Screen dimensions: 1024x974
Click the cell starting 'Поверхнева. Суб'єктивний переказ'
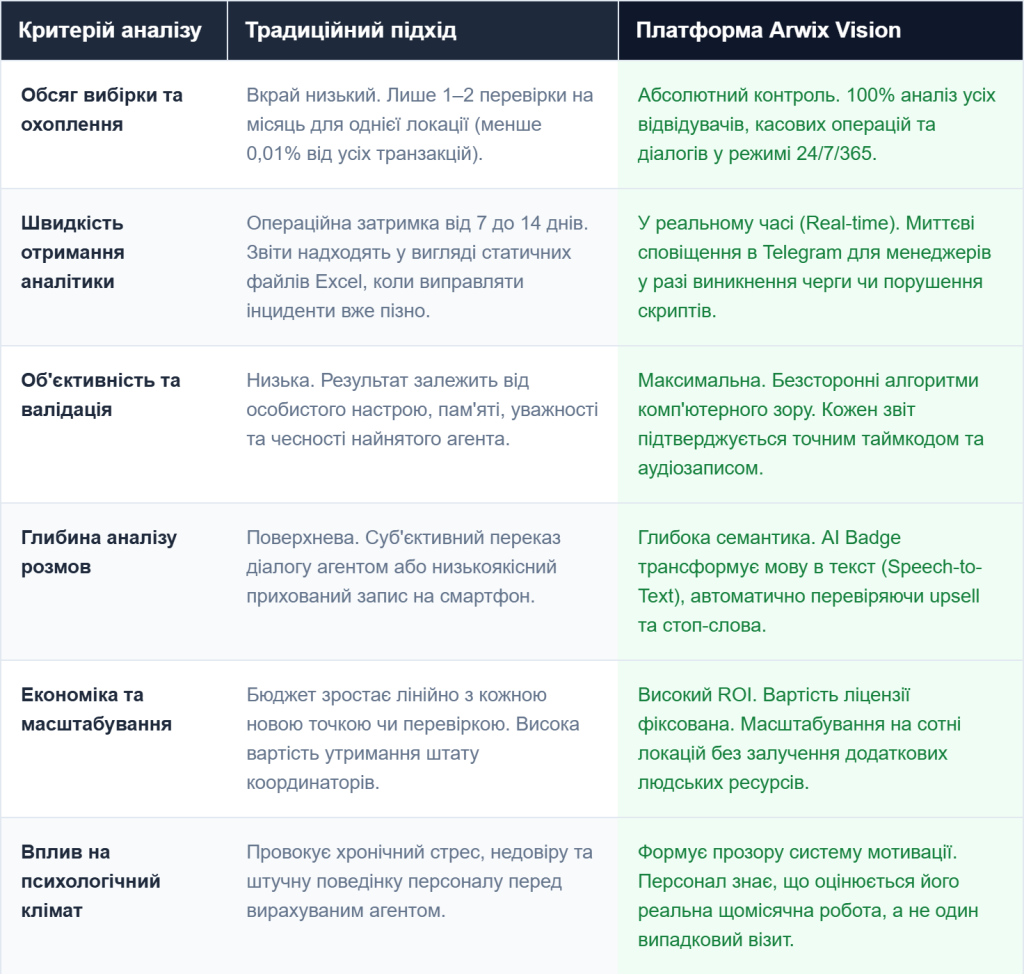(x=423, y=581)
